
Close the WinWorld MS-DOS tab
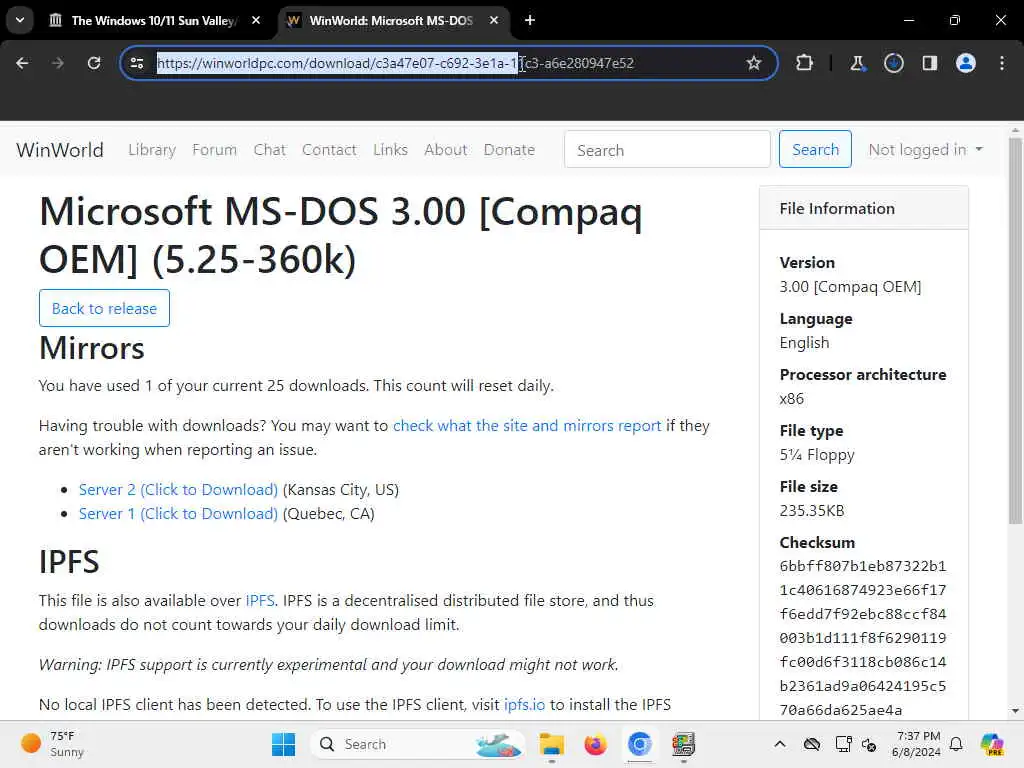pyautogui.click(x=494, y=20)
